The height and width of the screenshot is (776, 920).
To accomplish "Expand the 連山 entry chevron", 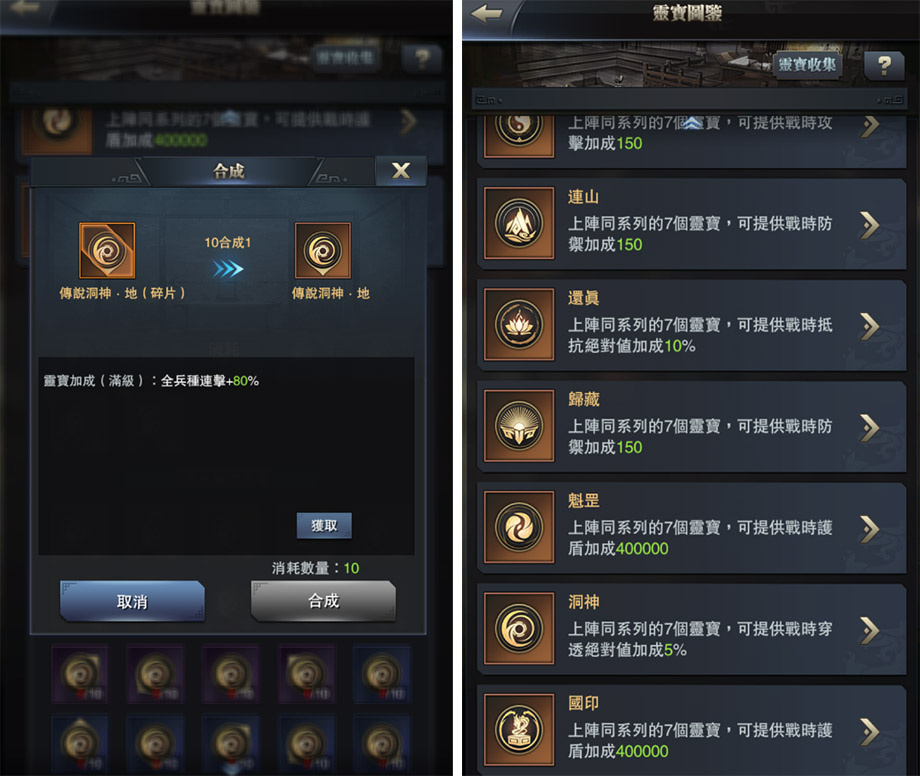I will pos(870,225).
